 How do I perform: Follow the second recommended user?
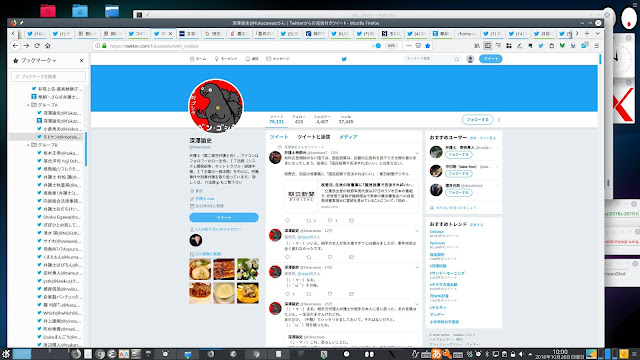[459, 173]
